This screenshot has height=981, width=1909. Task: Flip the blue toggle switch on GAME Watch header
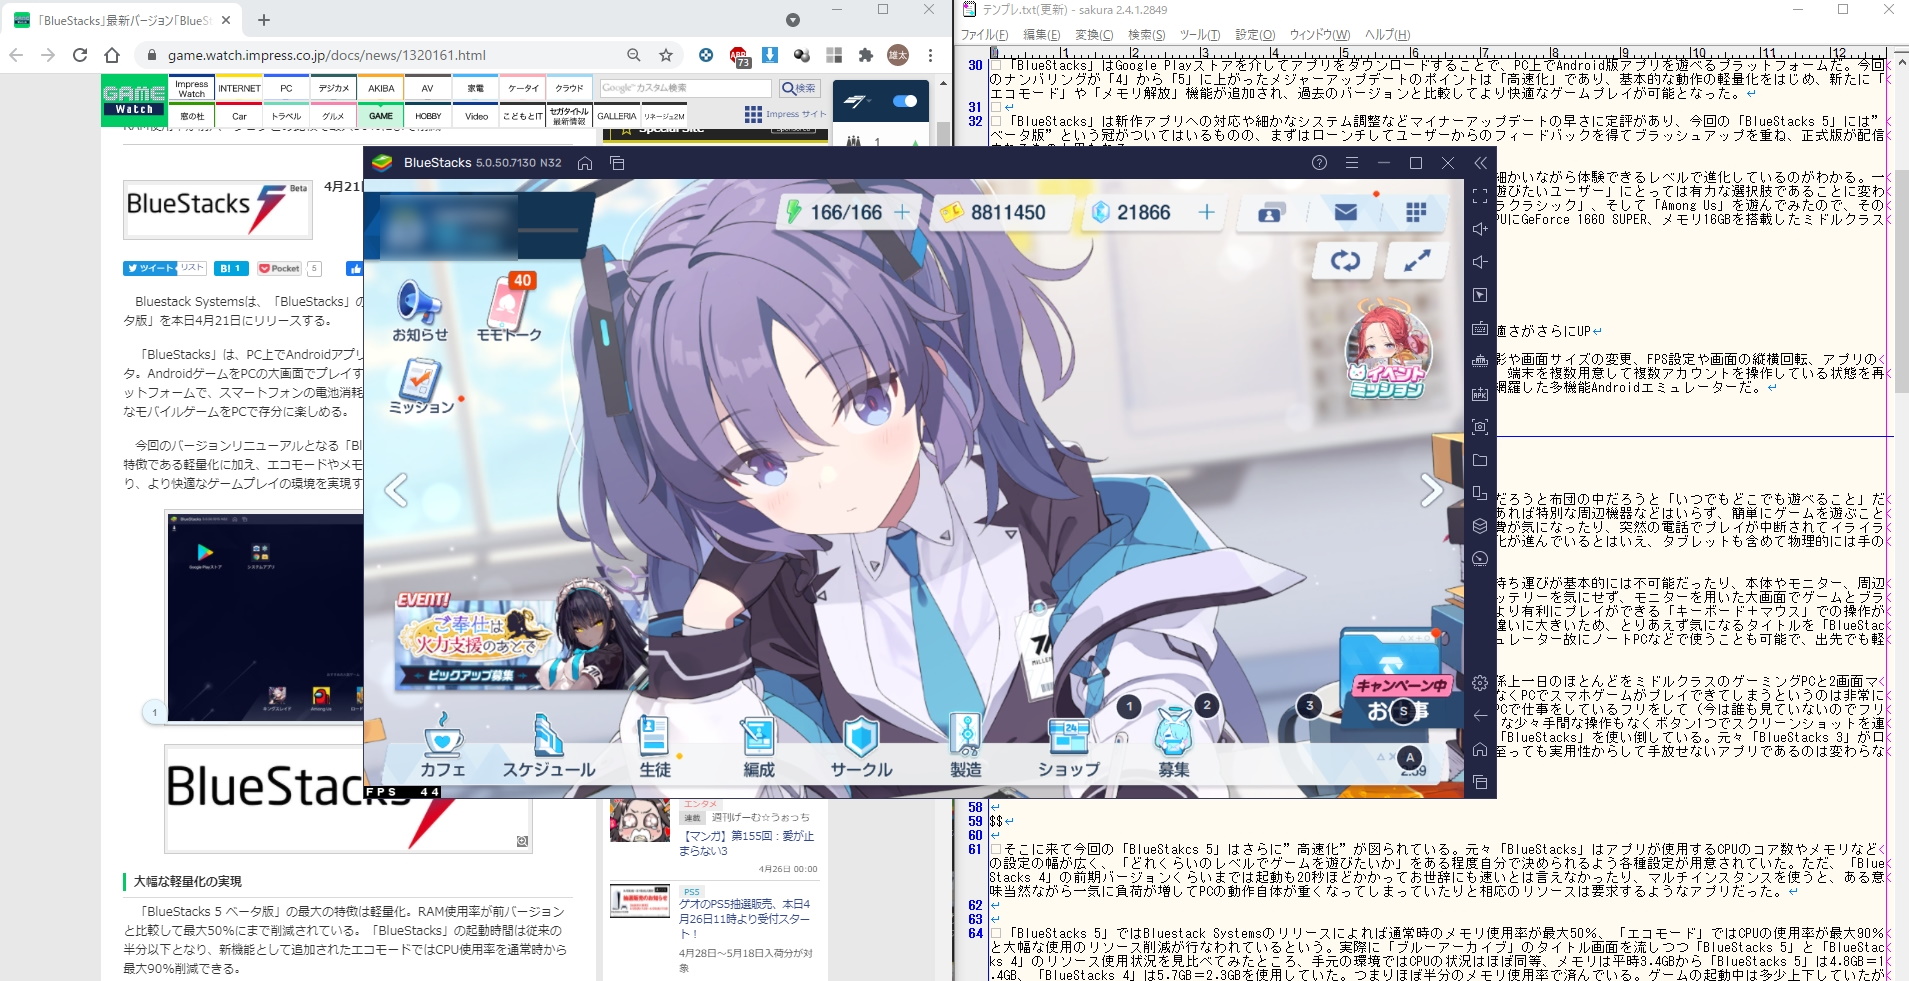coord(905,100)
